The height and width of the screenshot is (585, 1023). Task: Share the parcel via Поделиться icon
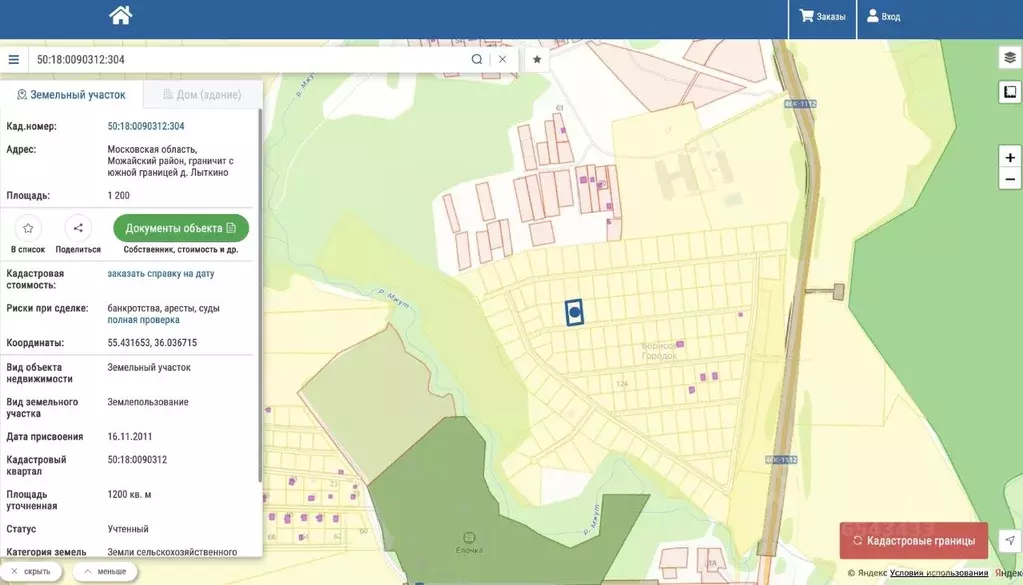coord(78,229)
